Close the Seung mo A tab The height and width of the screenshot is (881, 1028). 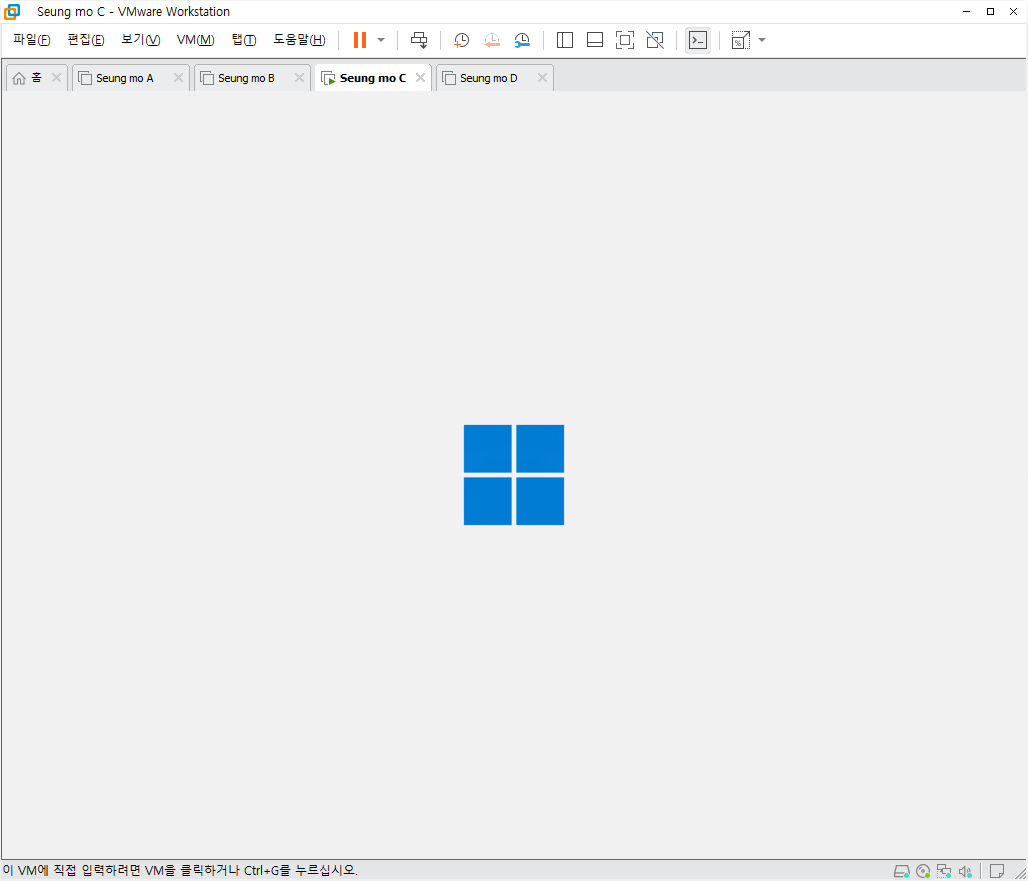(x=178, y=78)
